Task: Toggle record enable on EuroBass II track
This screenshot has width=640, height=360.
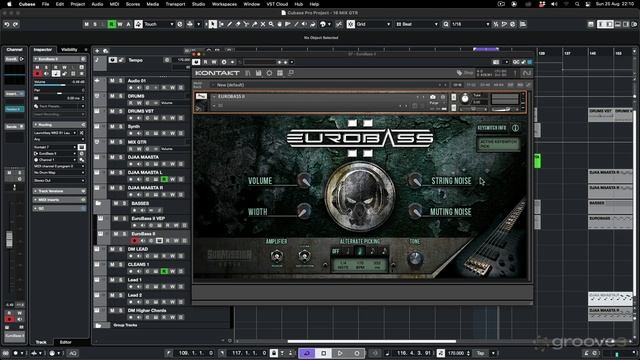Action: pyautogui.click(x=135, y=241)
